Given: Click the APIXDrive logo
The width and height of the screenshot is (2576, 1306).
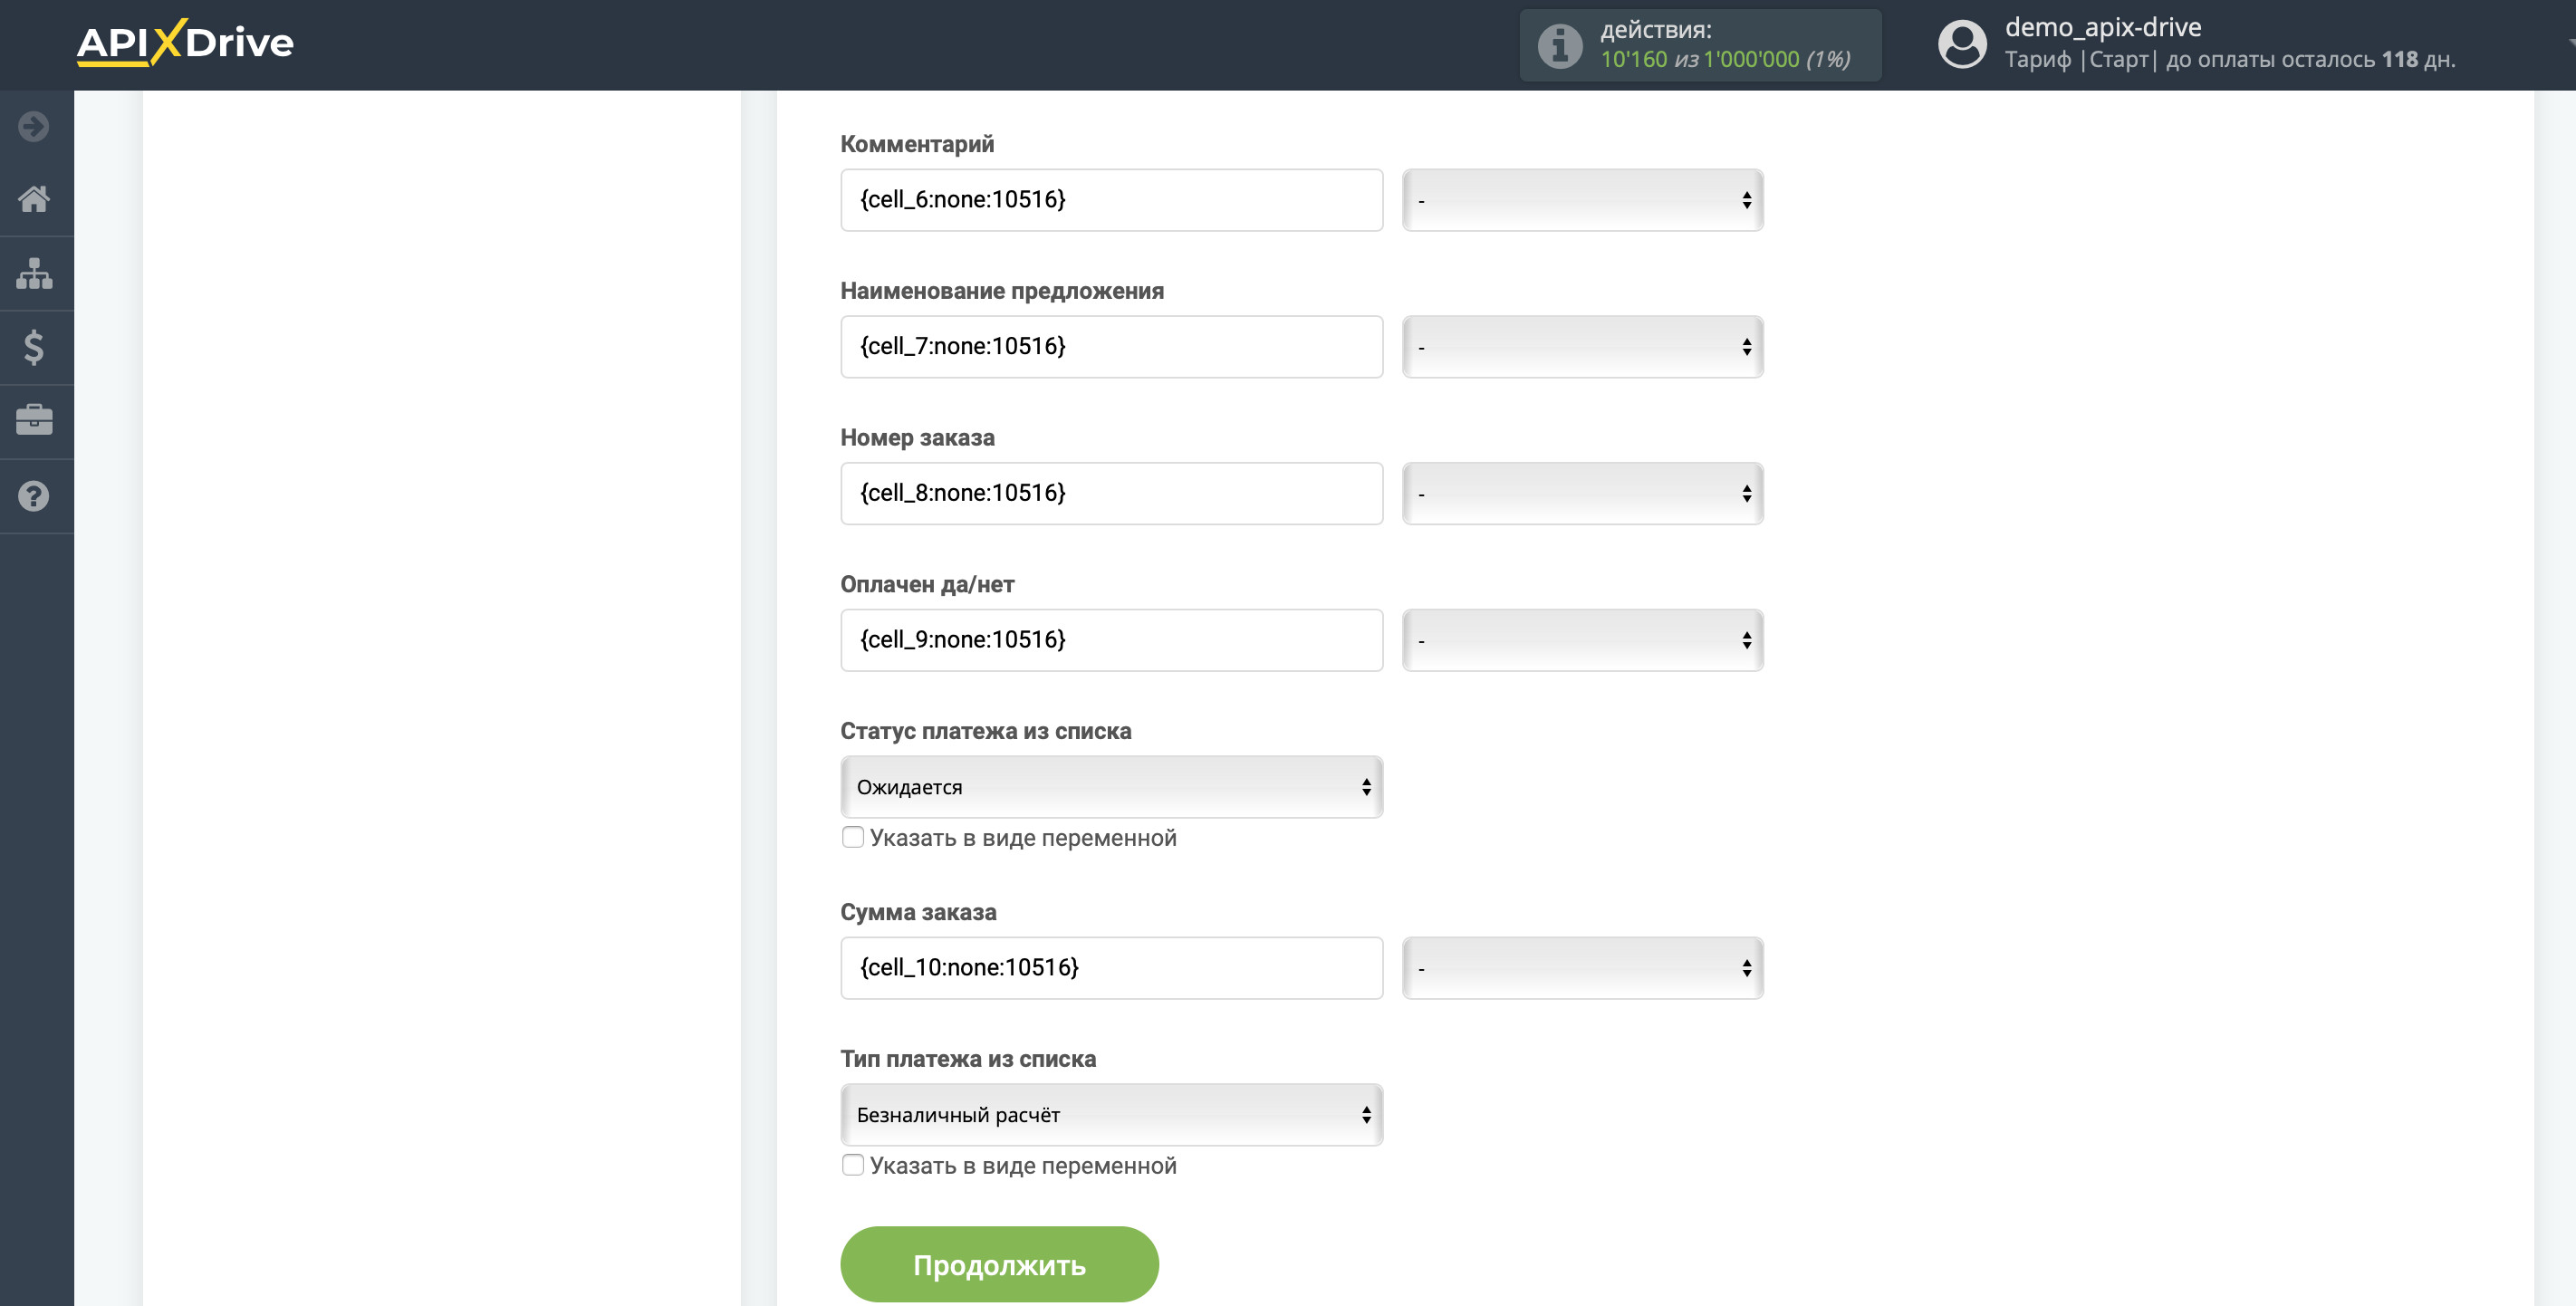Looking at the screenshot, I should click(x=185, y=43).
